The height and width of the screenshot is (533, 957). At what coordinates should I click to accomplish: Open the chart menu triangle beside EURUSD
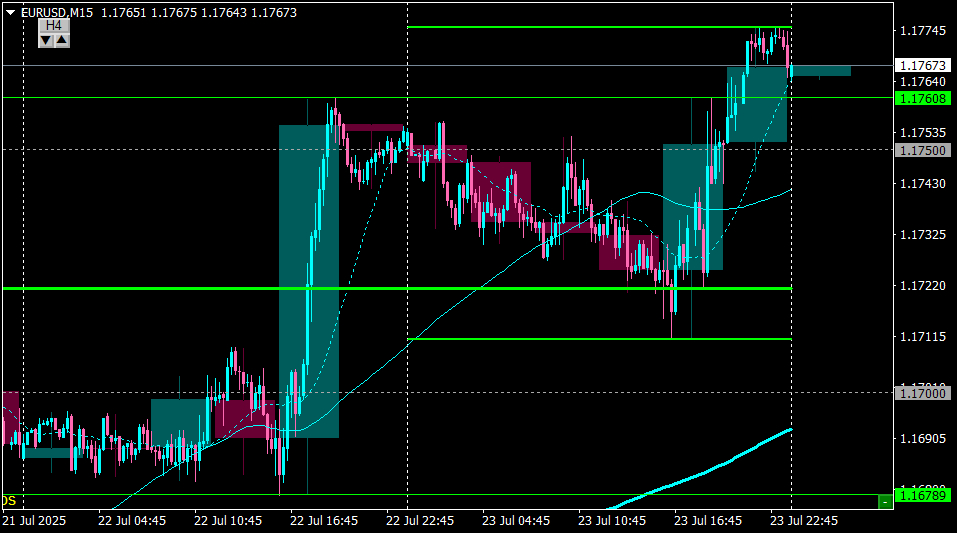(x=10, y=12)
